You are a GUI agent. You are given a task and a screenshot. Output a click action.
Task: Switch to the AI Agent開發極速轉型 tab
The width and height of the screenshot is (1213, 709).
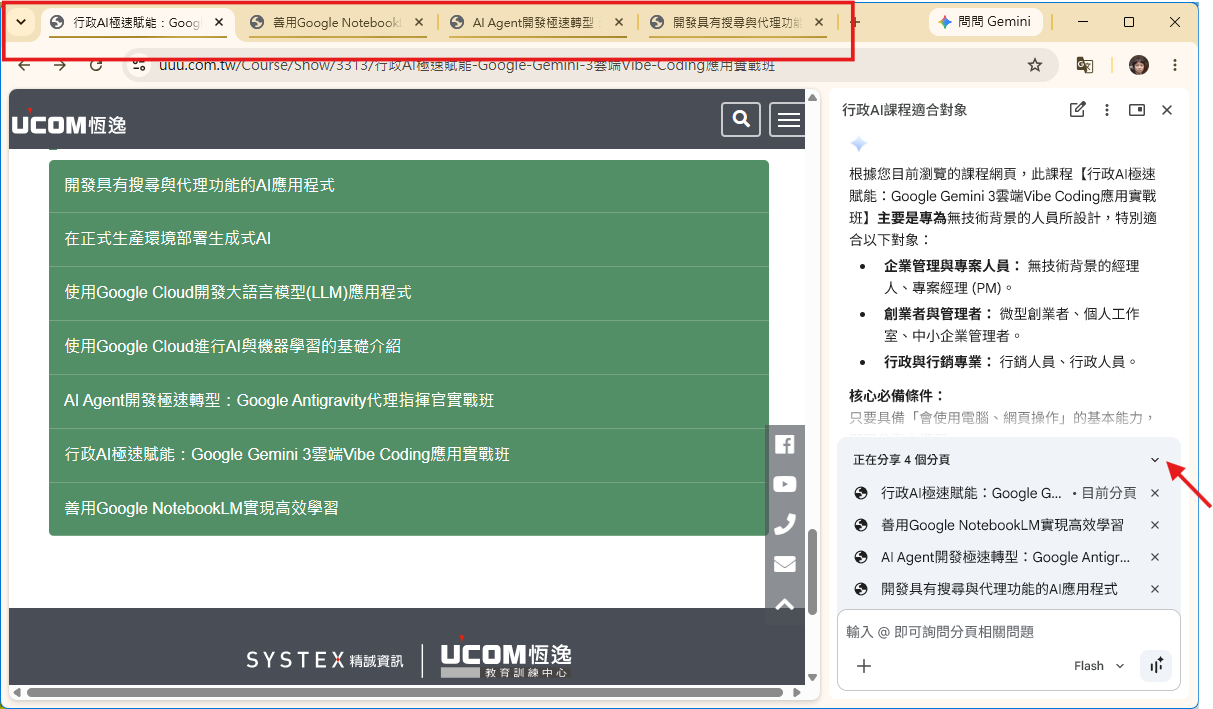click(x=538, y=22)
